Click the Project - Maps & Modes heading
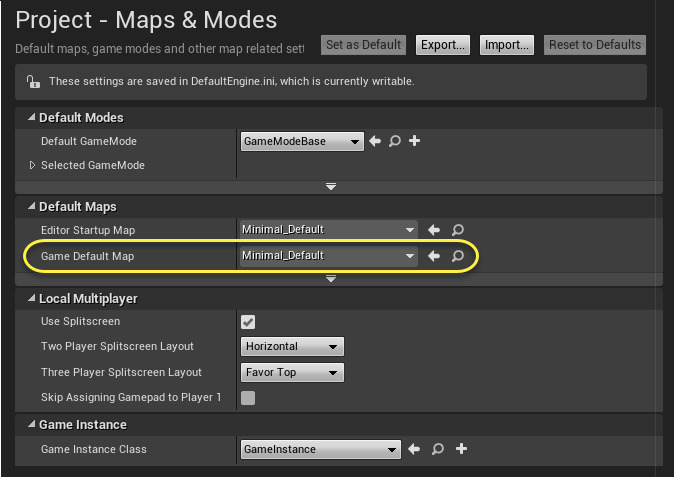This screenshot has height=477, width=674. coord(146,20)
